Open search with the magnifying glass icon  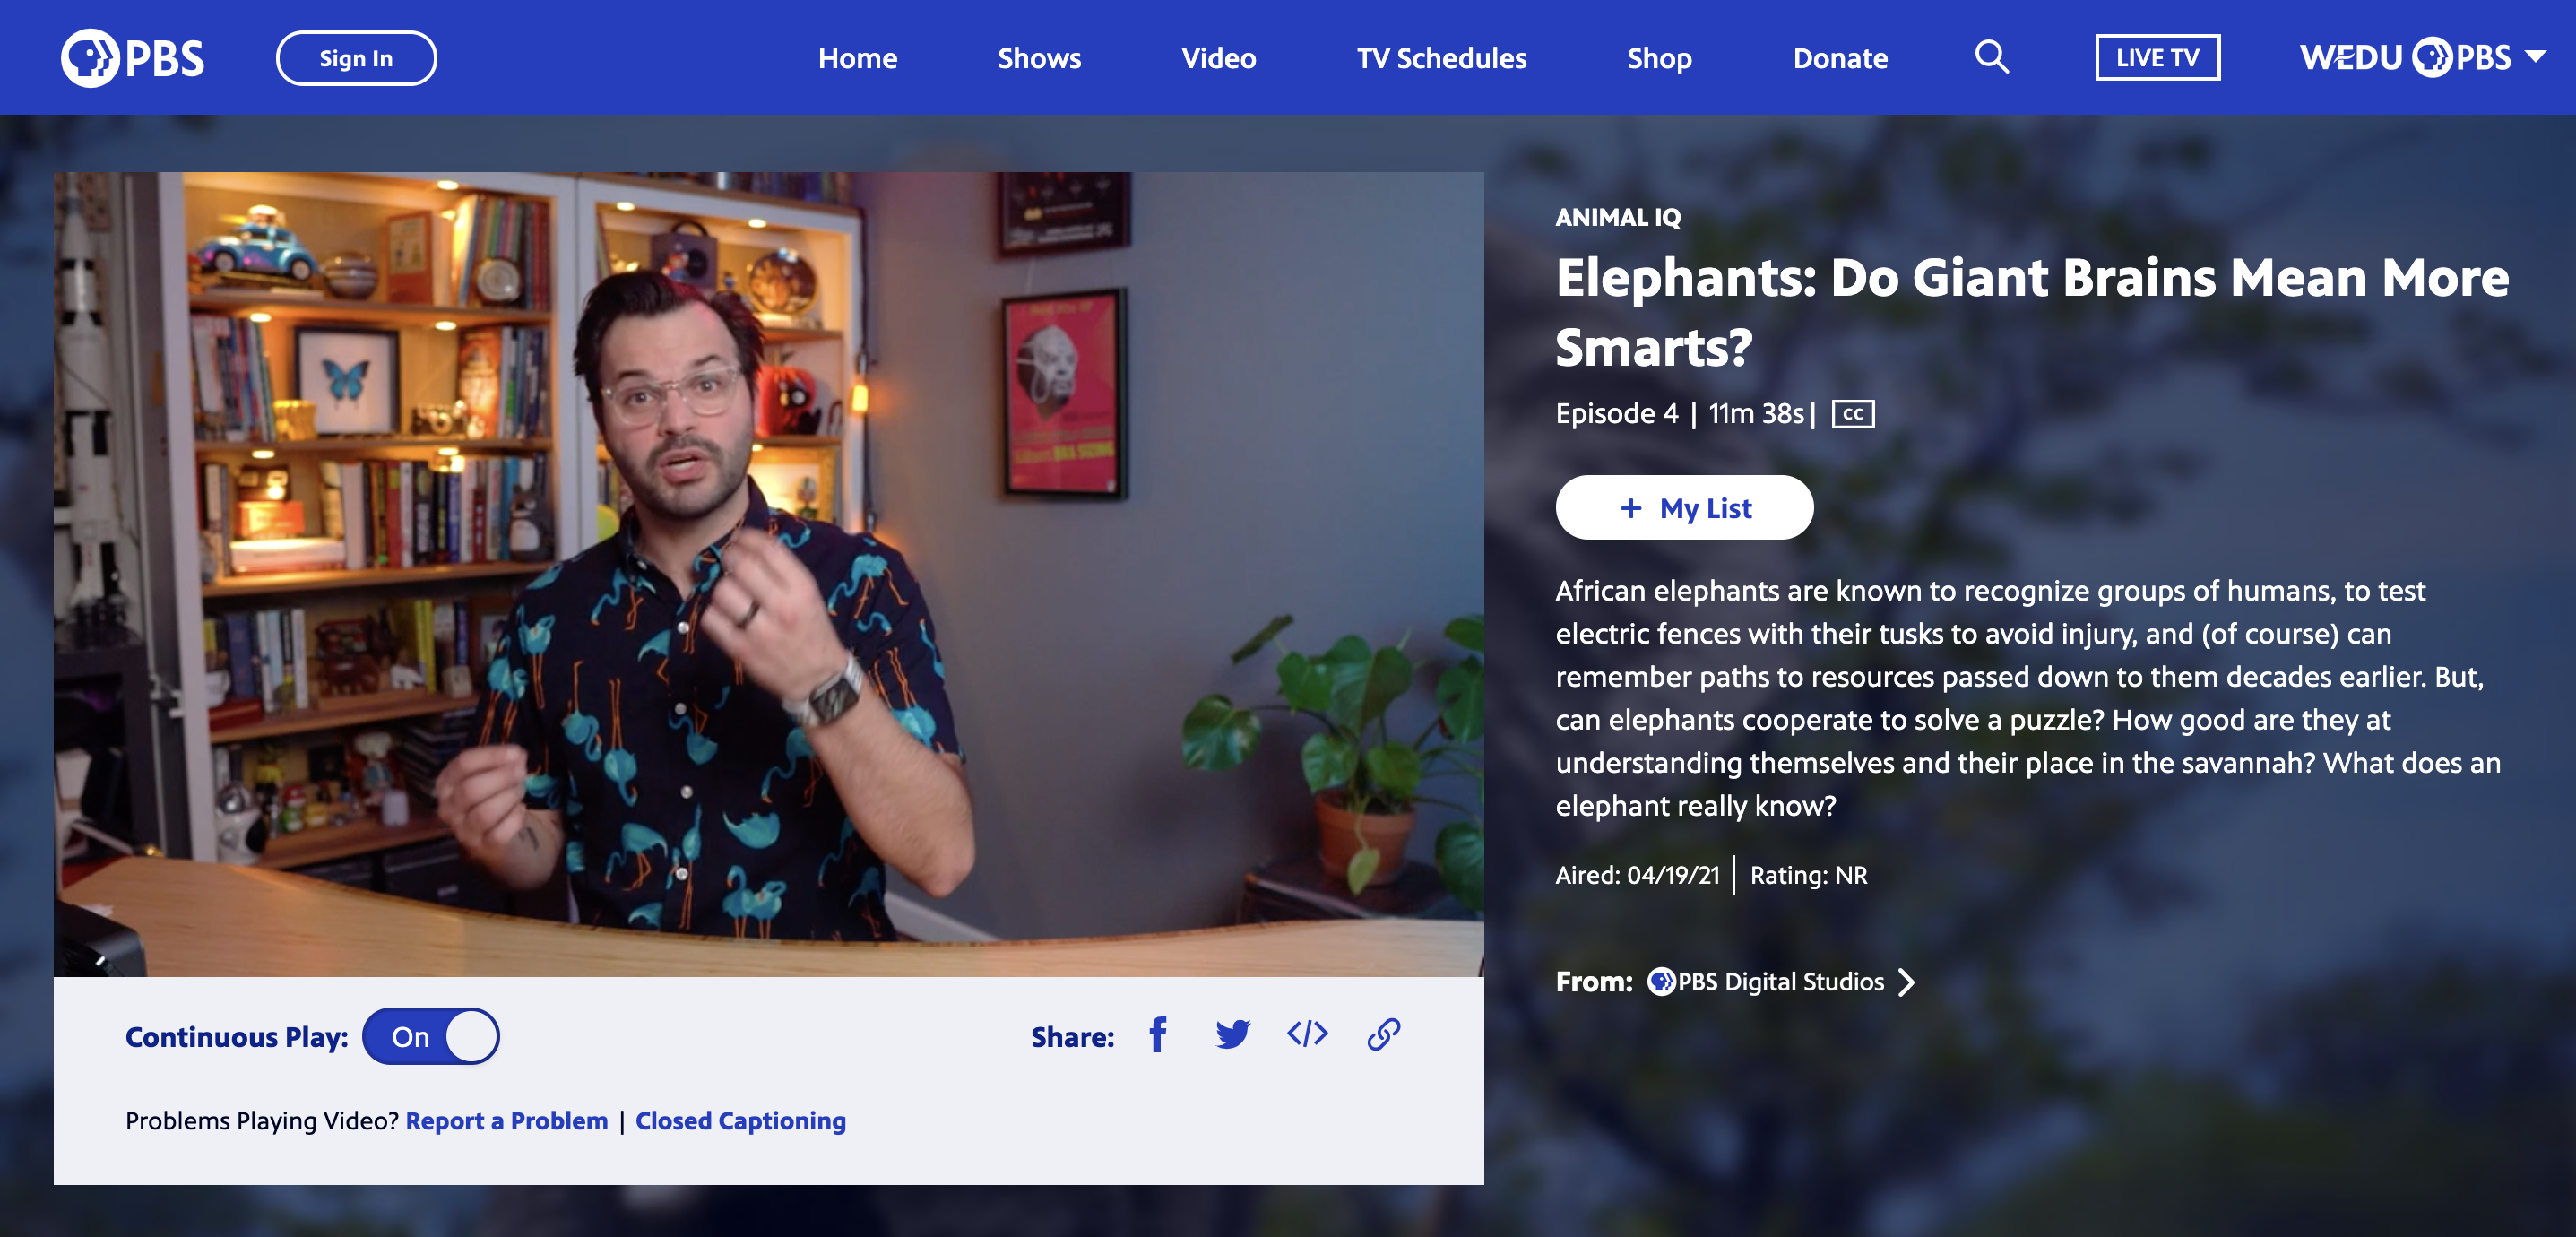pos(1991,57)
